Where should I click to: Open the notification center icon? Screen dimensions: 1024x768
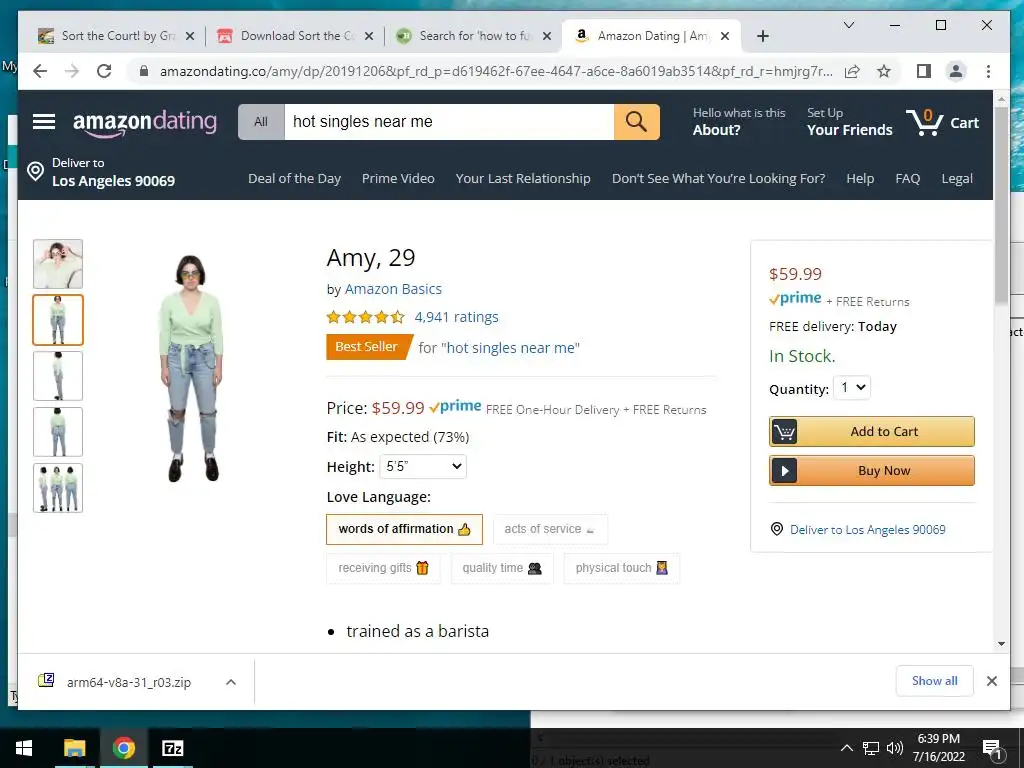992,748
